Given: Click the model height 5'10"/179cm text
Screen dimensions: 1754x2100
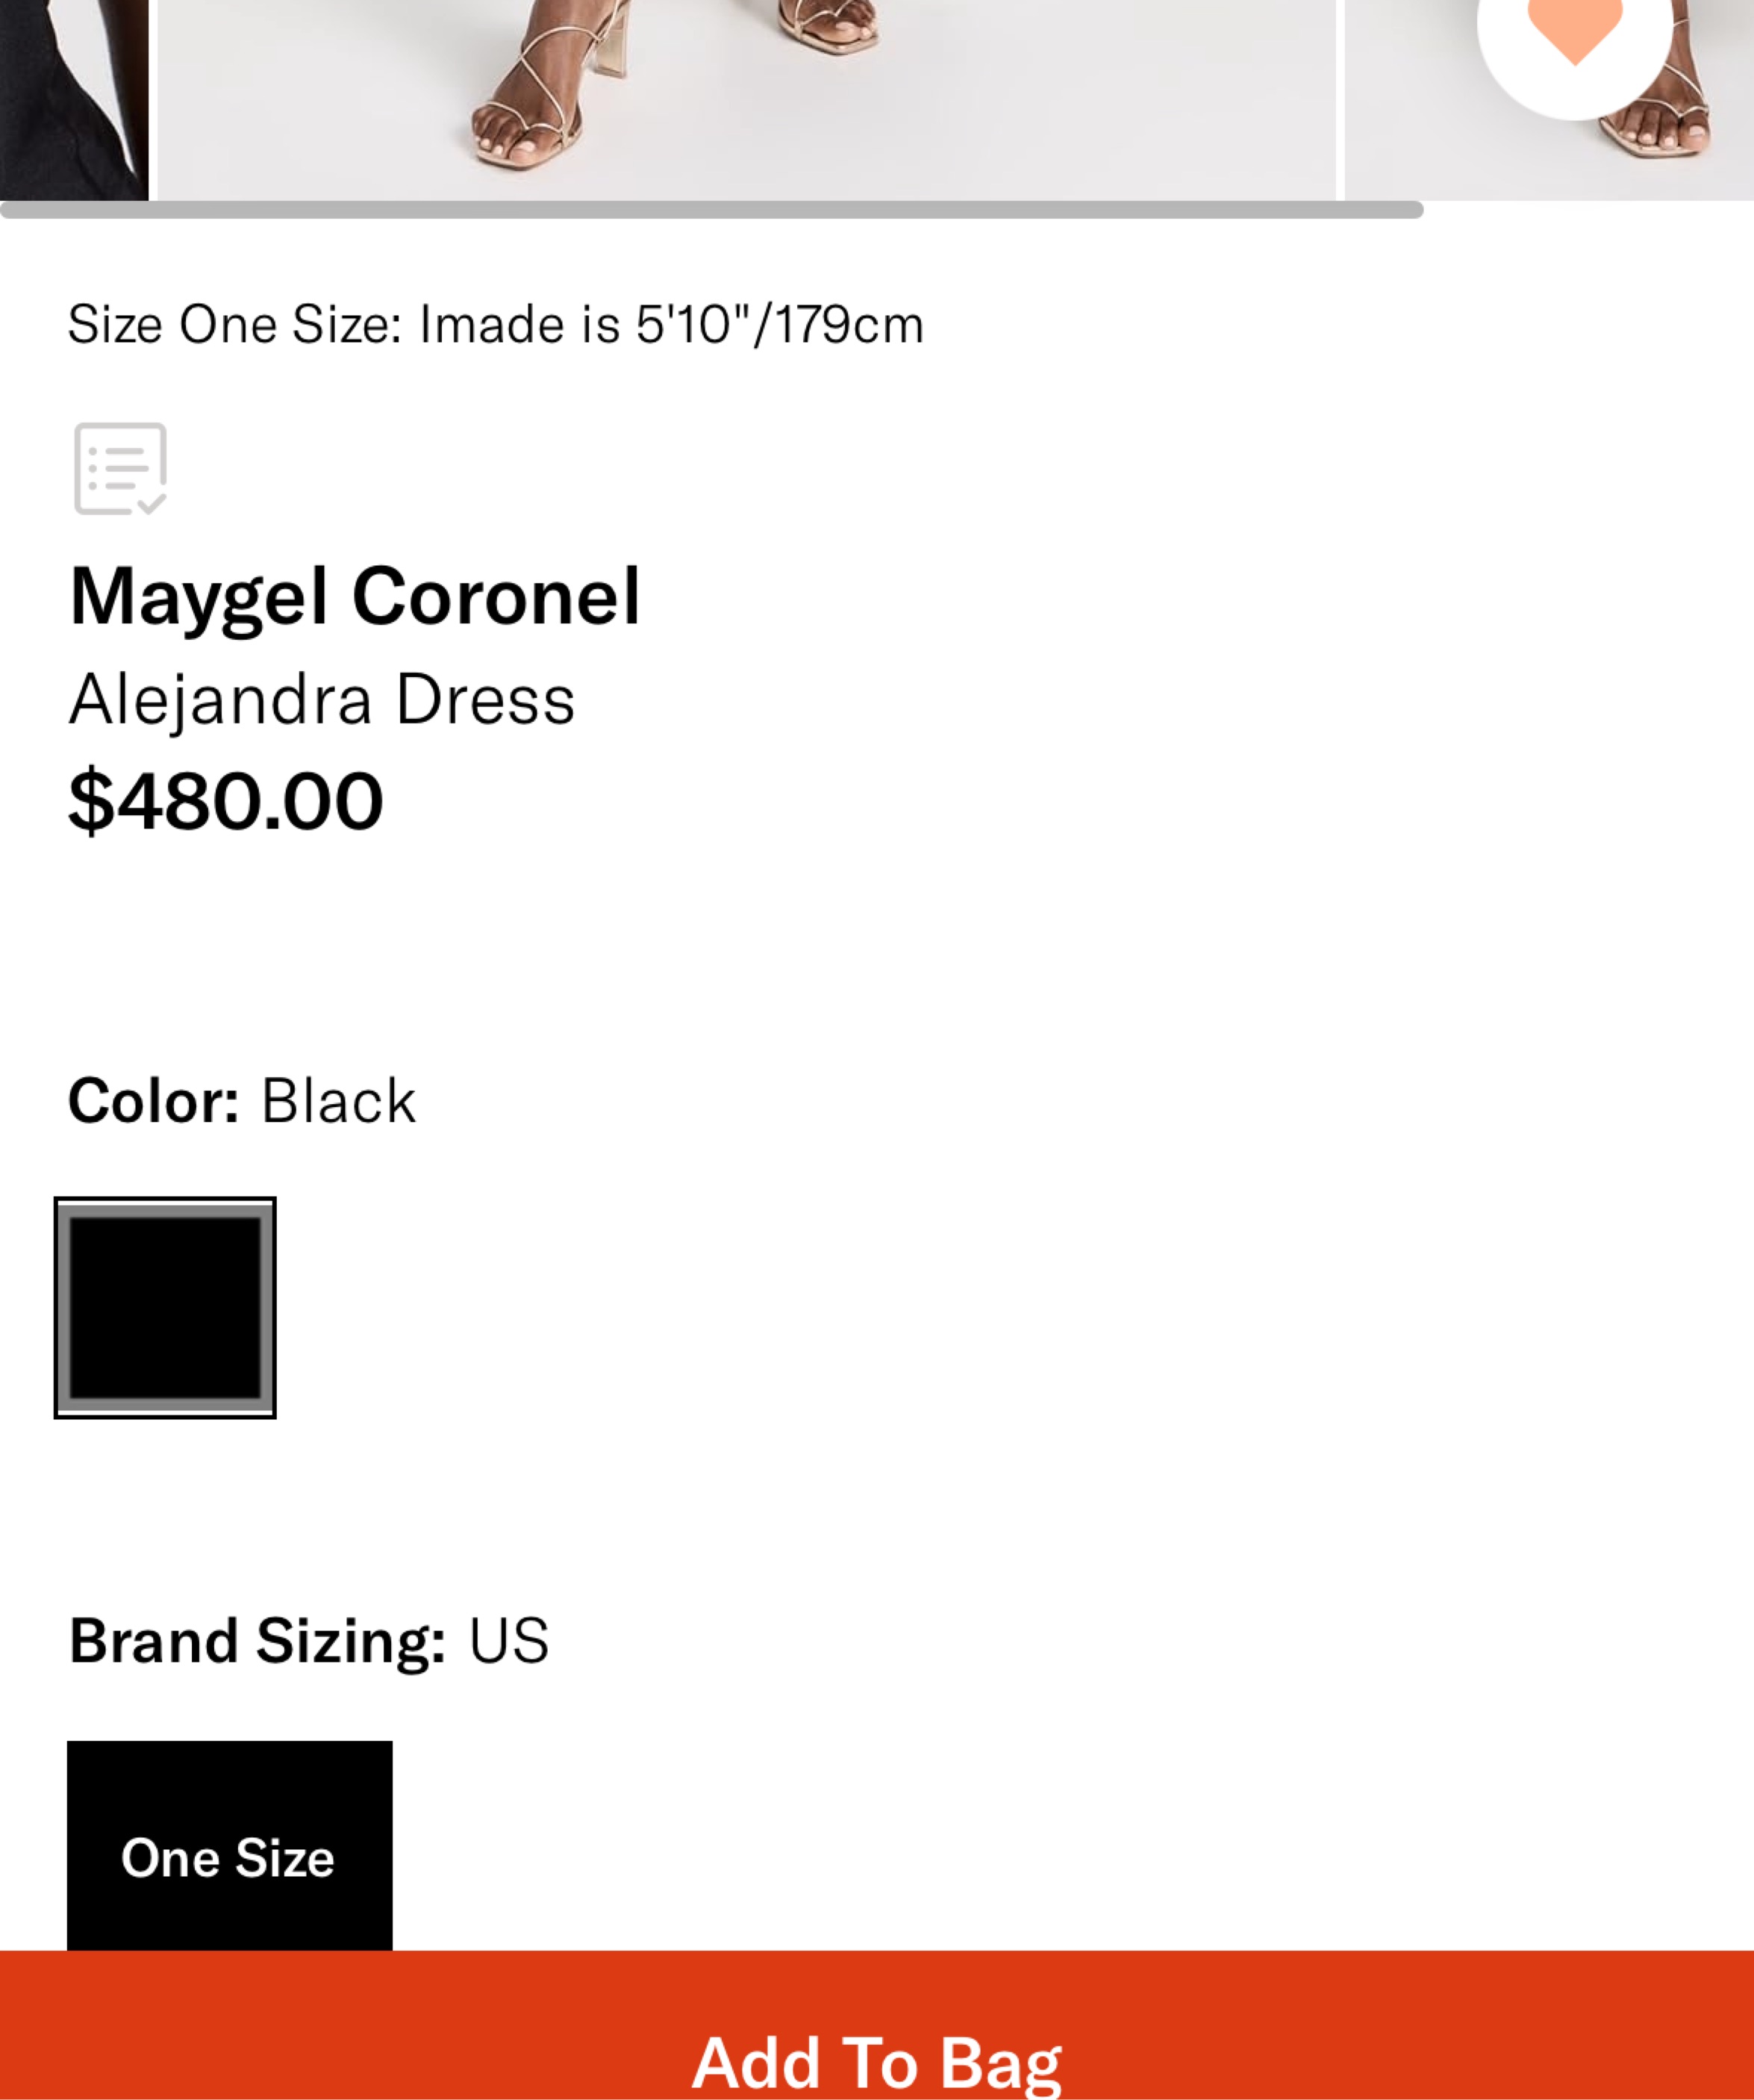Looking at the screenshot, I should (x=779, y=325).
